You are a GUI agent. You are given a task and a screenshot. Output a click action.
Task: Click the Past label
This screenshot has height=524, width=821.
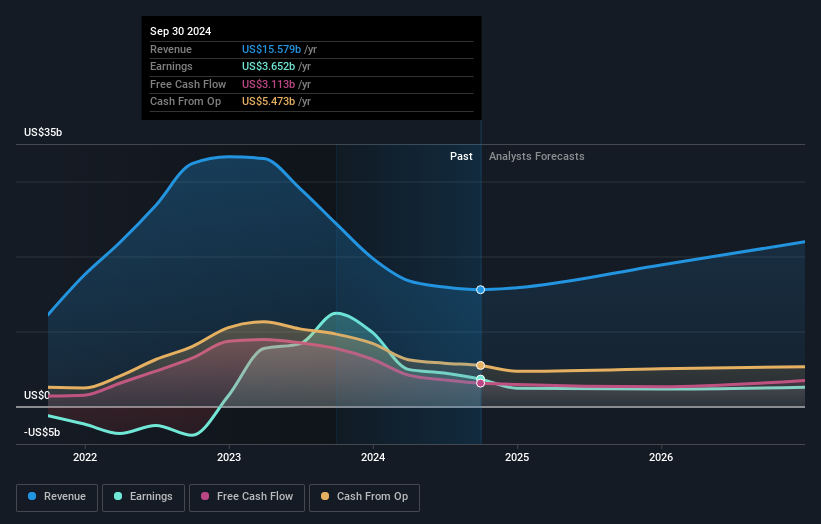point(461,157)
